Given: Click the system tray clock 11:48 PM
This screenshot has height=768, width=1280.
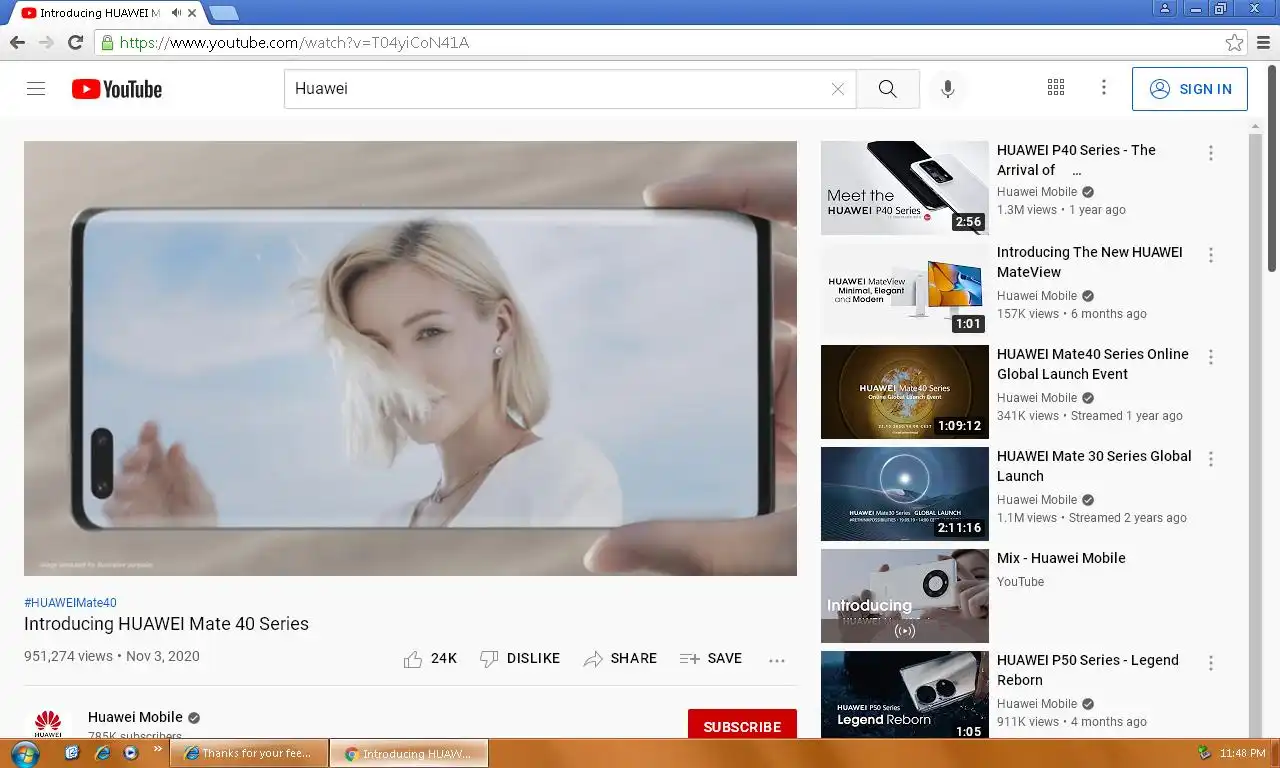Looking at the screenshot, I should [x=1245, y=753].
